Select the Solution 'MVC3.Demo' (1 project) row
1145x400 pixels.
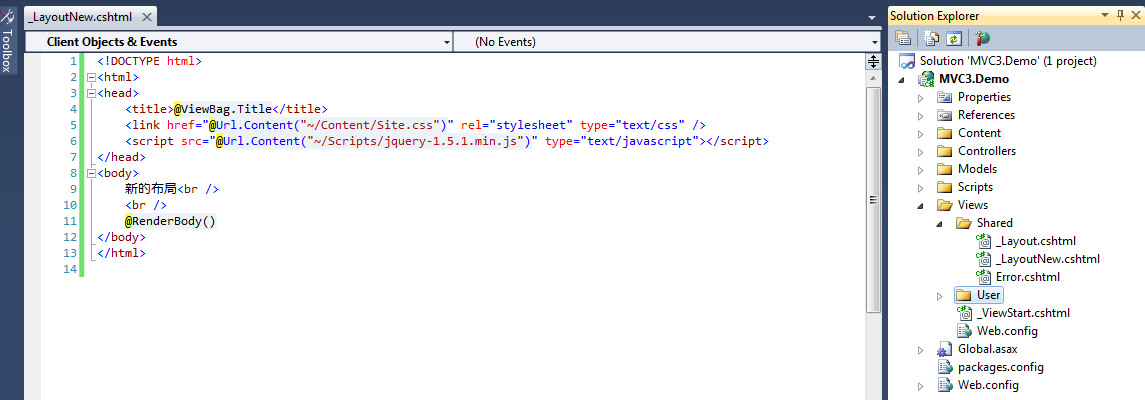(x=1008, y=61)
